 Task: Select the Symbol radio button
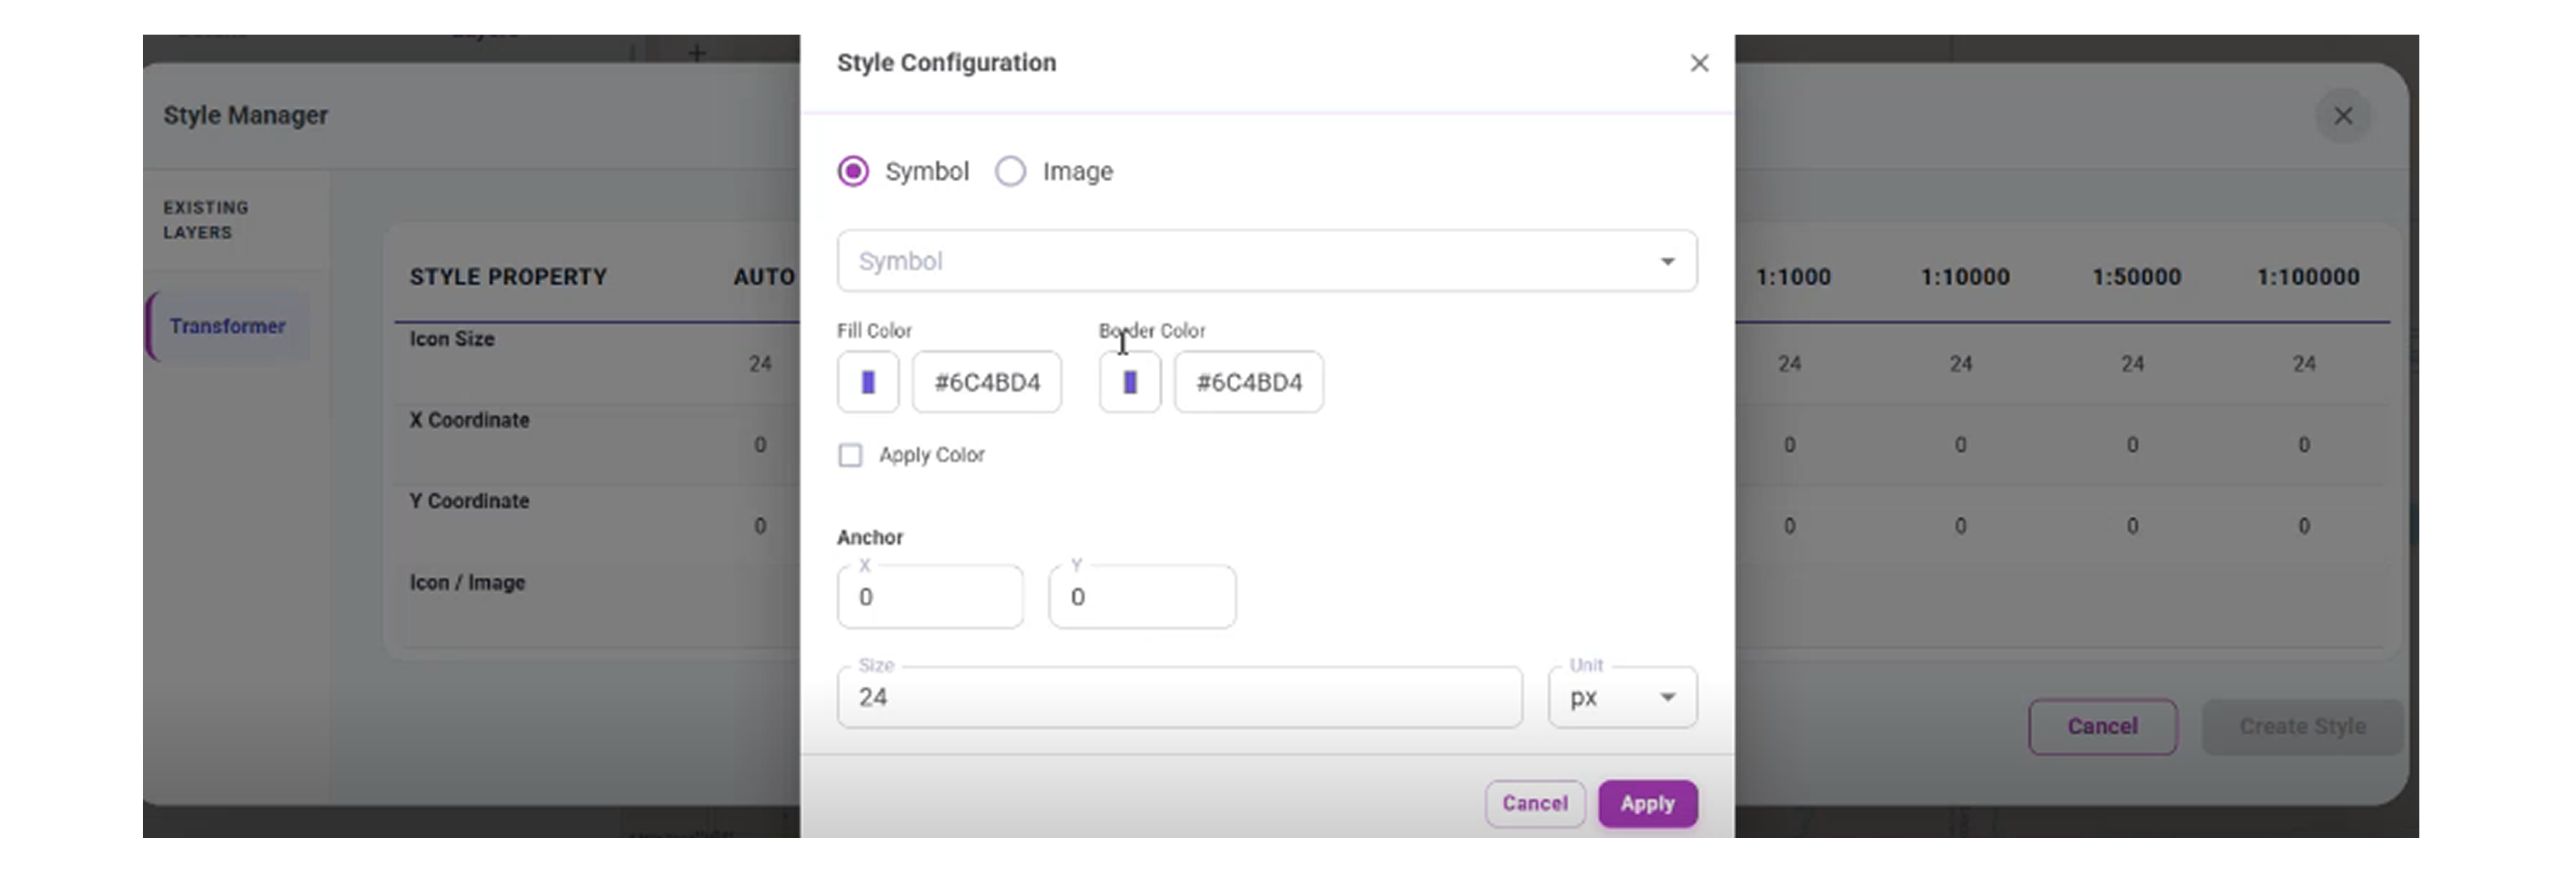853,171
